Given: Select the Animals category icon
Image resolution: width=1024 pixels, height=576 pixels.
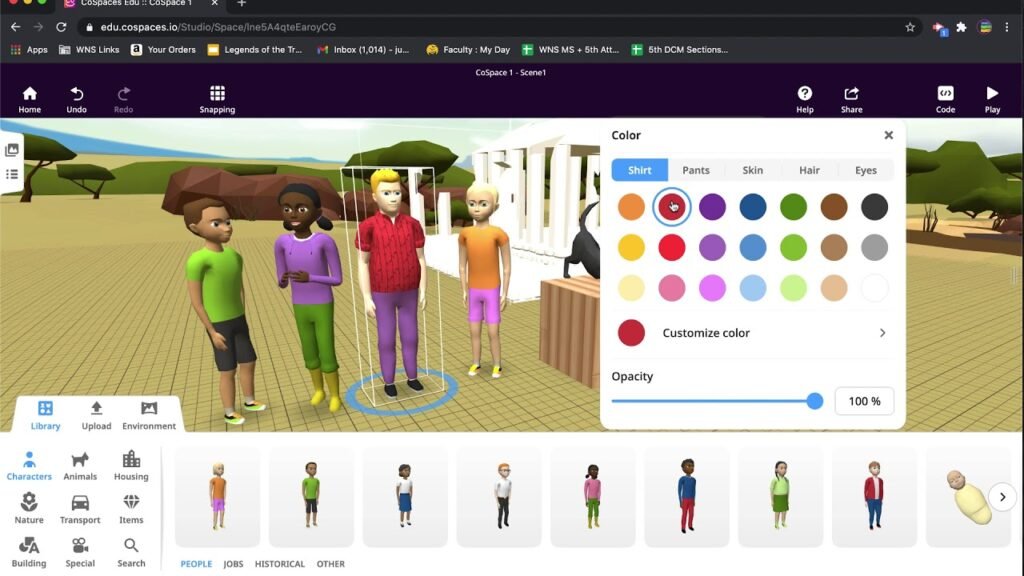Looking at the screenshot, I should [80, 460].
